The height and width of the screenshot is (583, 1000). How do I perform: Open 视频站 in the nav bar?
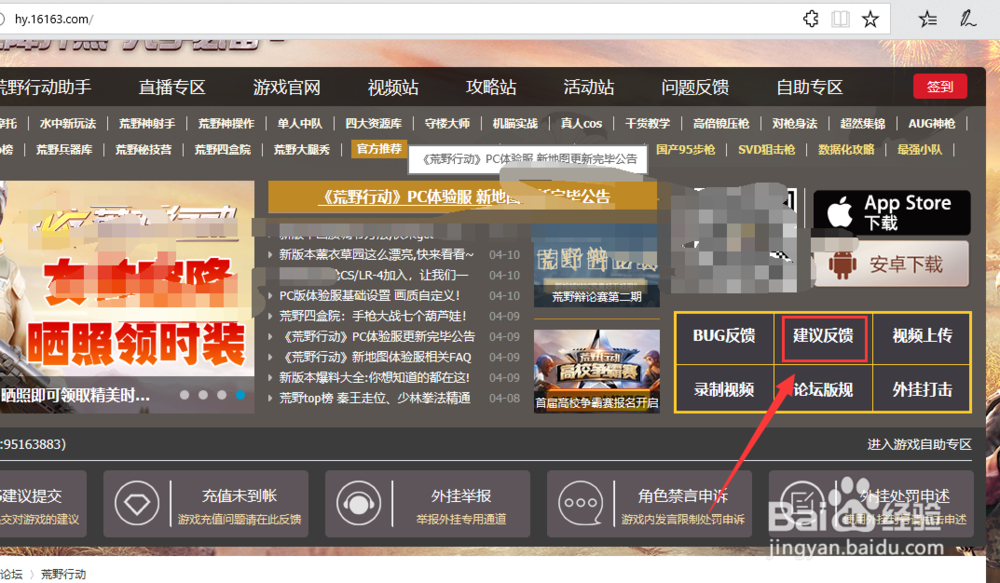393,87
